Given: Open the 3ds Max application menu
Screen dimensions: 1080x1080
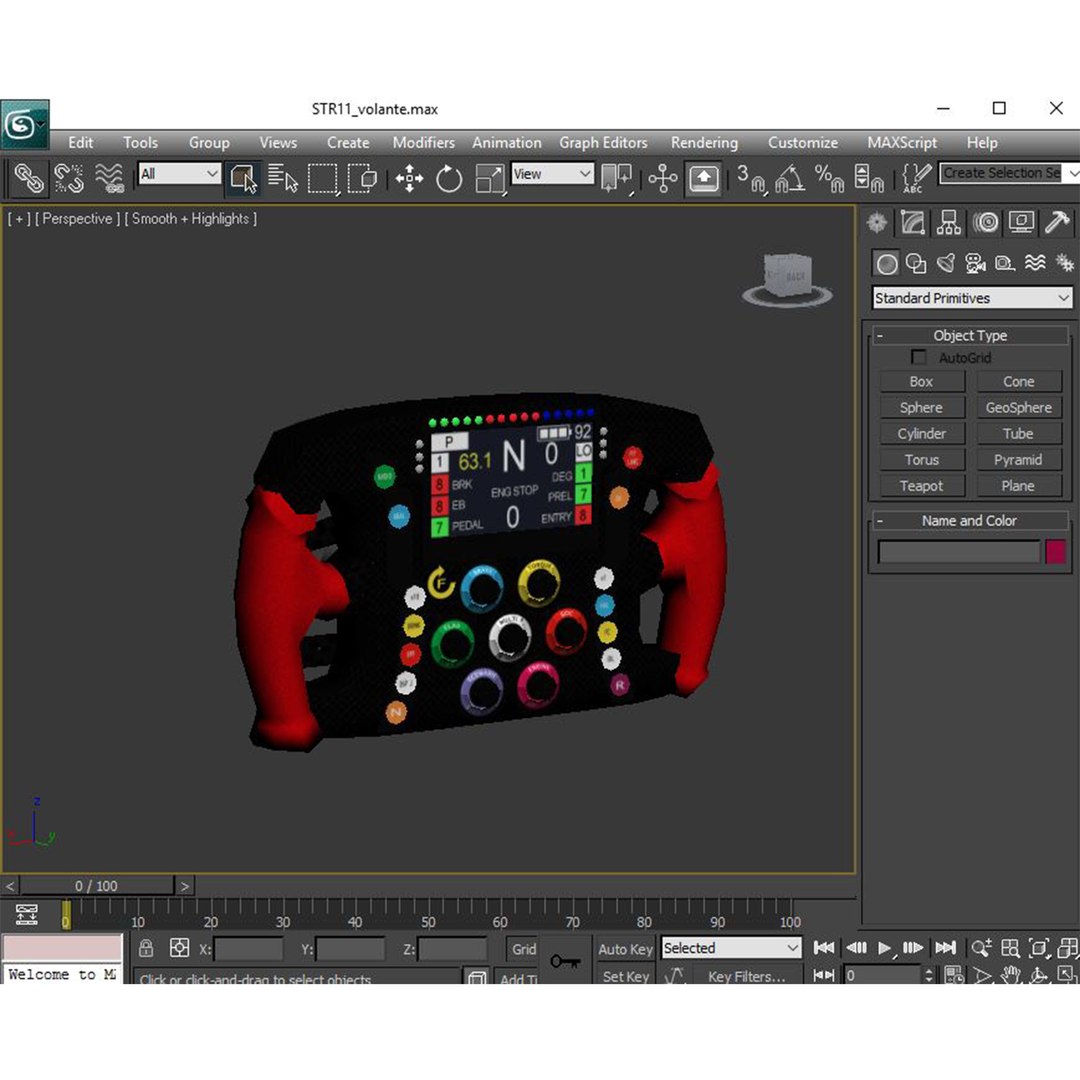Looking at the screenshot, I should pyautogui.click(x=25, y=125).
